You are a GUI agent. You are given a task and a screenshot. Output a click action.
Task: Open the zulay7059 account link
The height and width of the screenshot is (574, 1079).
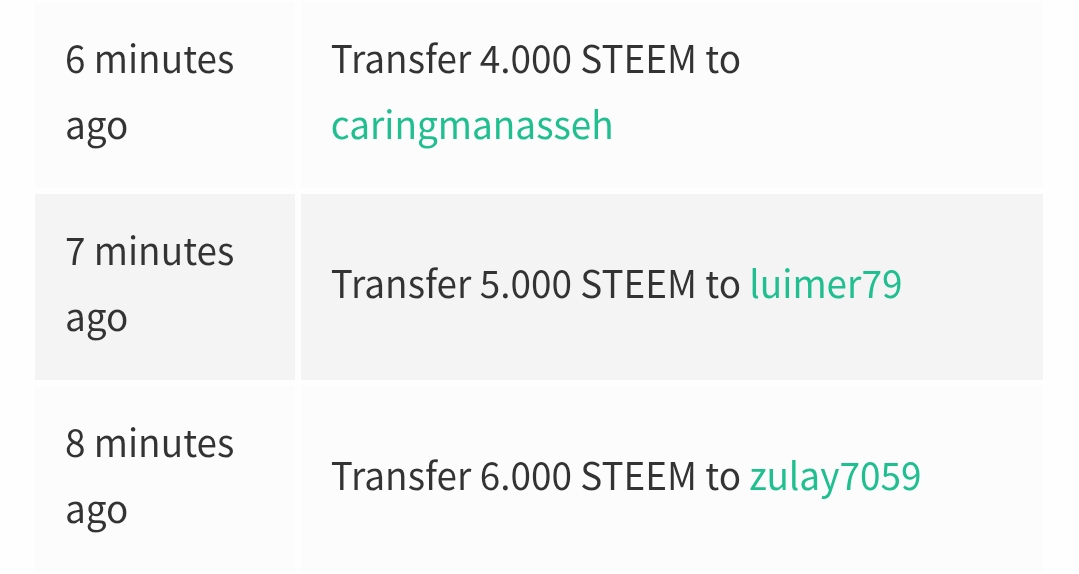(x=835, y=477)
